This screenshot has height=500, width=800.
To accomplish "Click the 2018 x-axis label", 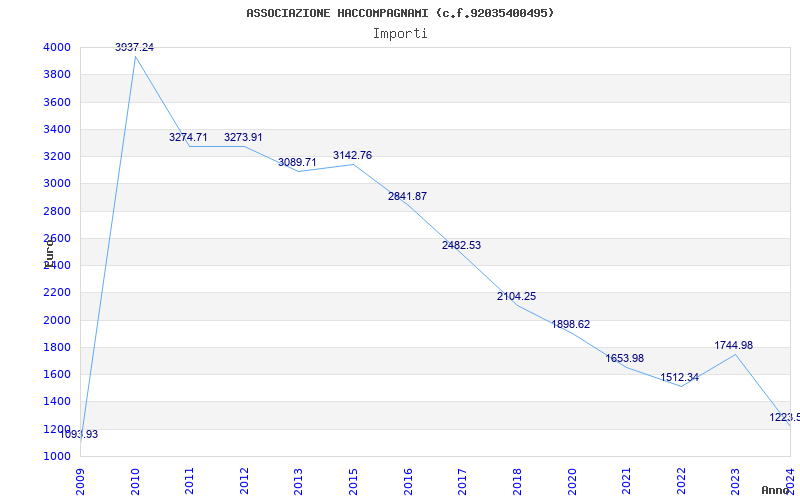I will [x=517, y=482].
